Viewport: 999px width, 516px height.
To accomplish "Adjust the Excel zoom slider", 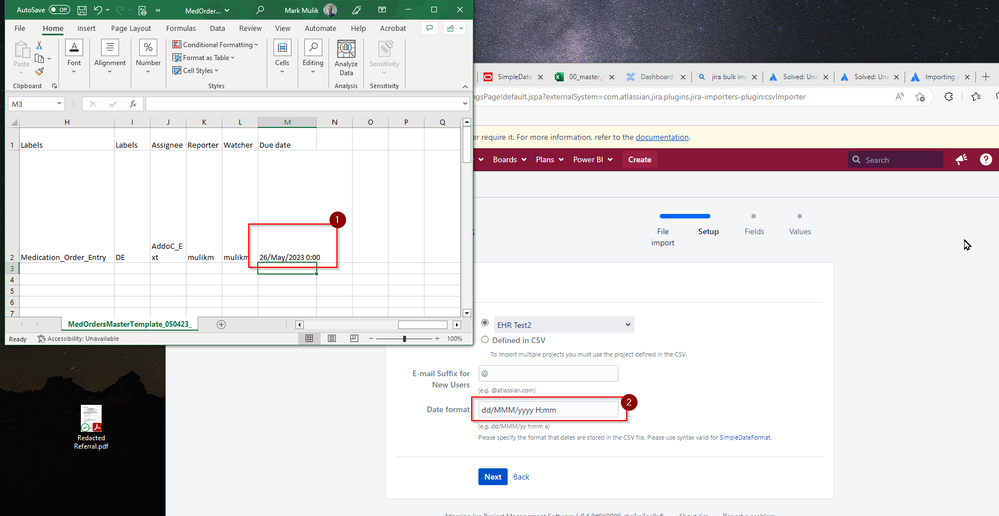I will coord(405,339).
